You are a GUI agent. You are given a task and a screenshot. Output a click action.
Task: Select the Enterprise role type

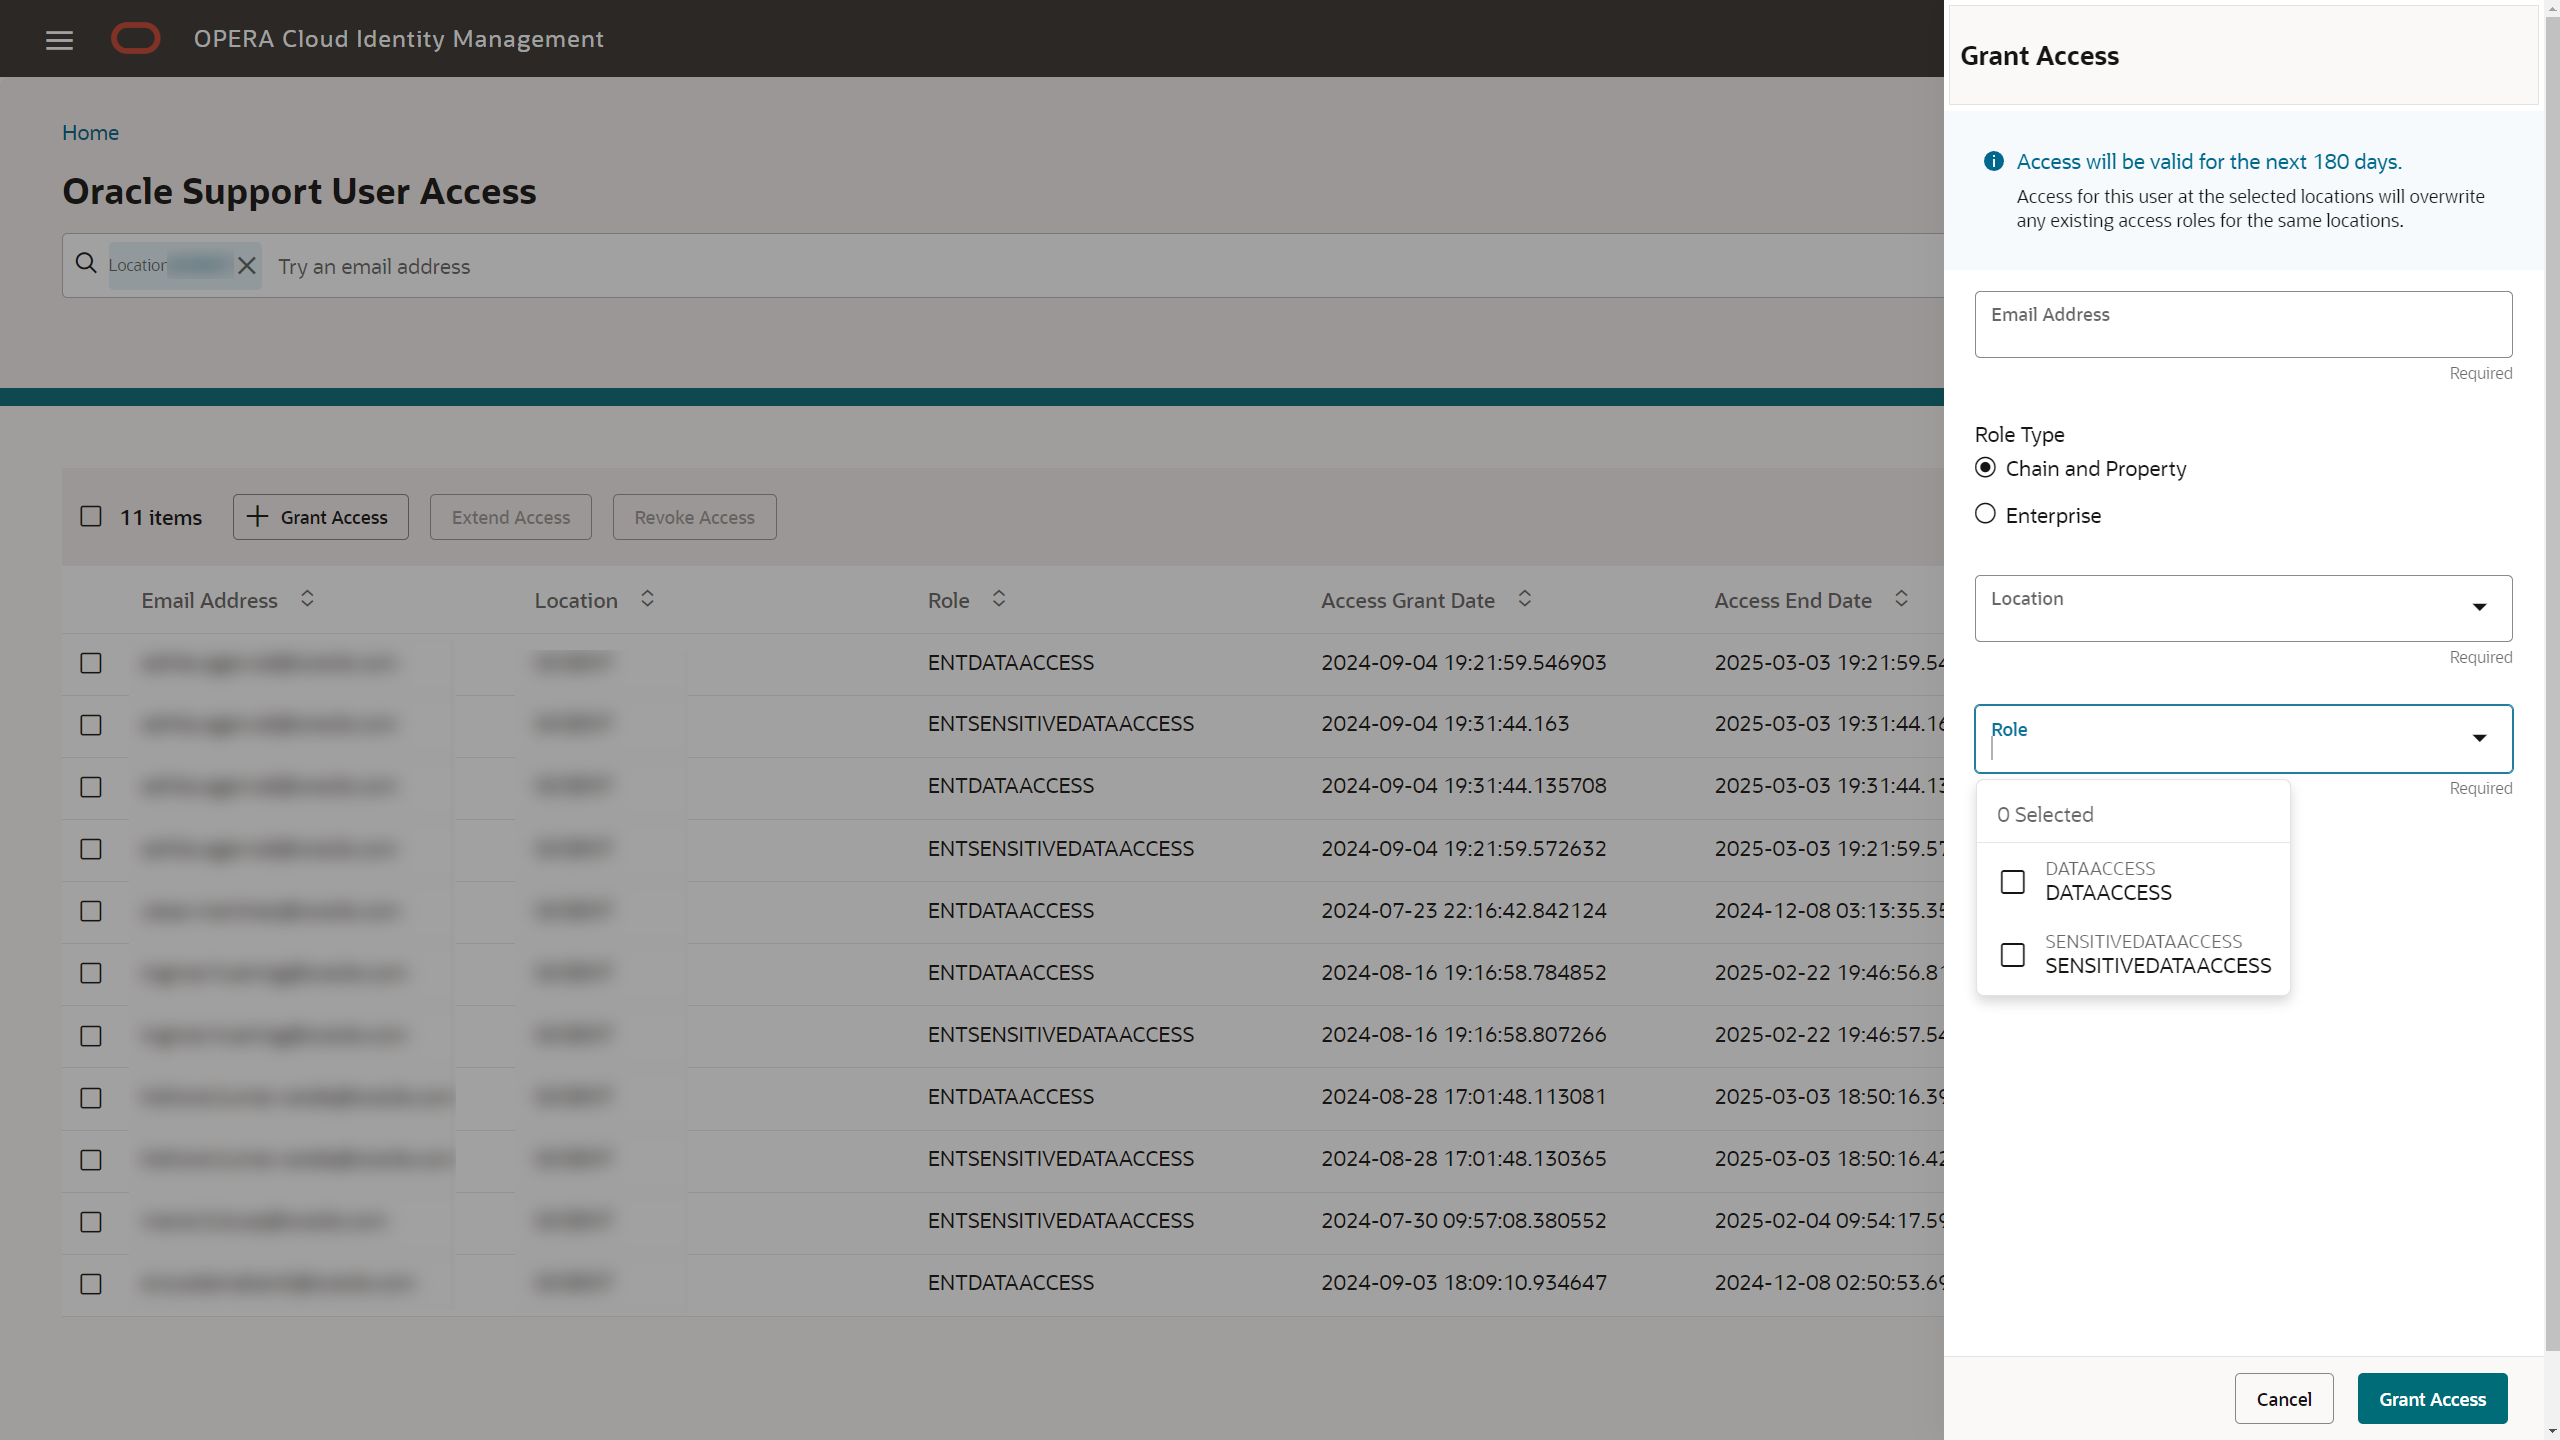click(1986, 514)
